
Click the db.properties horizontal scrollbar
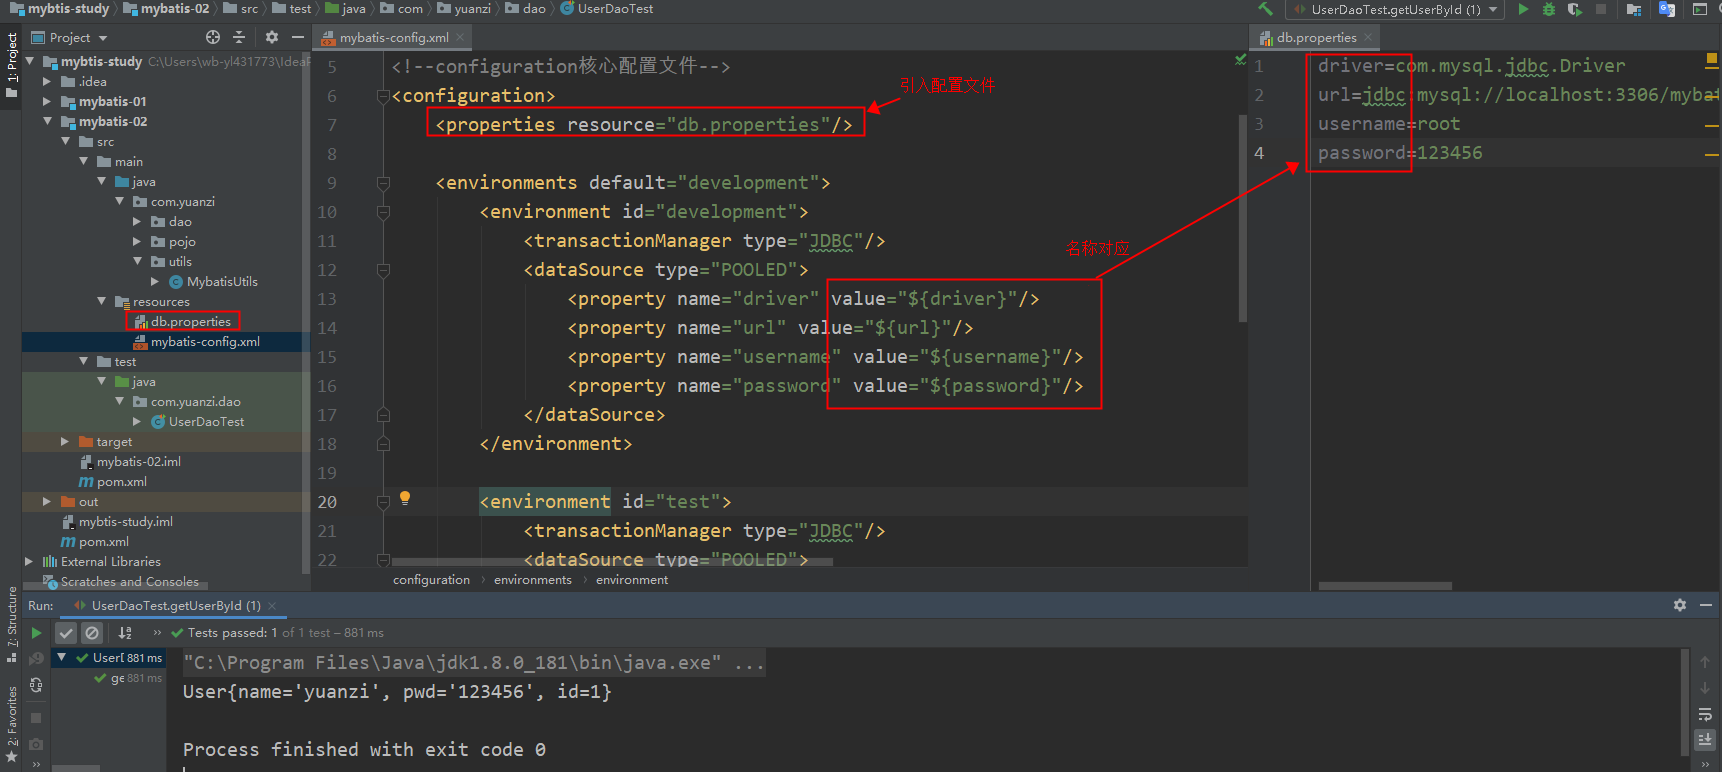point(1385,586)
